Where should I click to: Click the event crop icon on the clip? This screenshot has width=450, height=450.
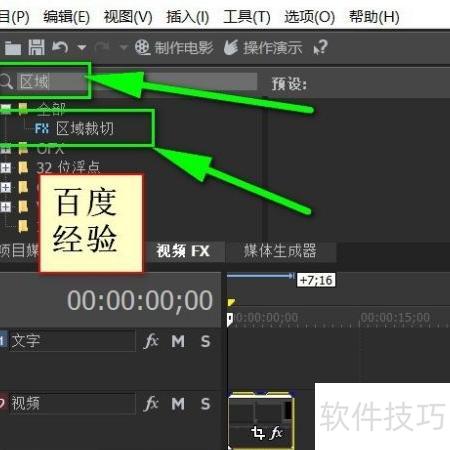click(258, 433)
